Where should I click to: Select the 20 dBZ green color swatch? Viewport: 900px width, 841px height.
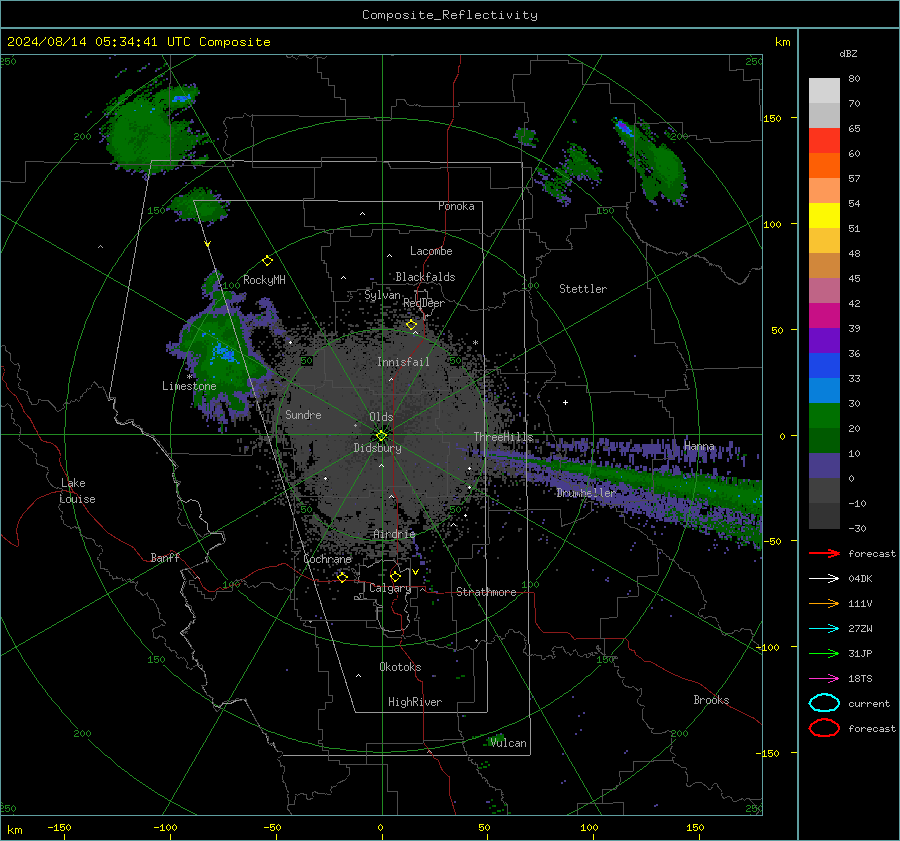824,416
